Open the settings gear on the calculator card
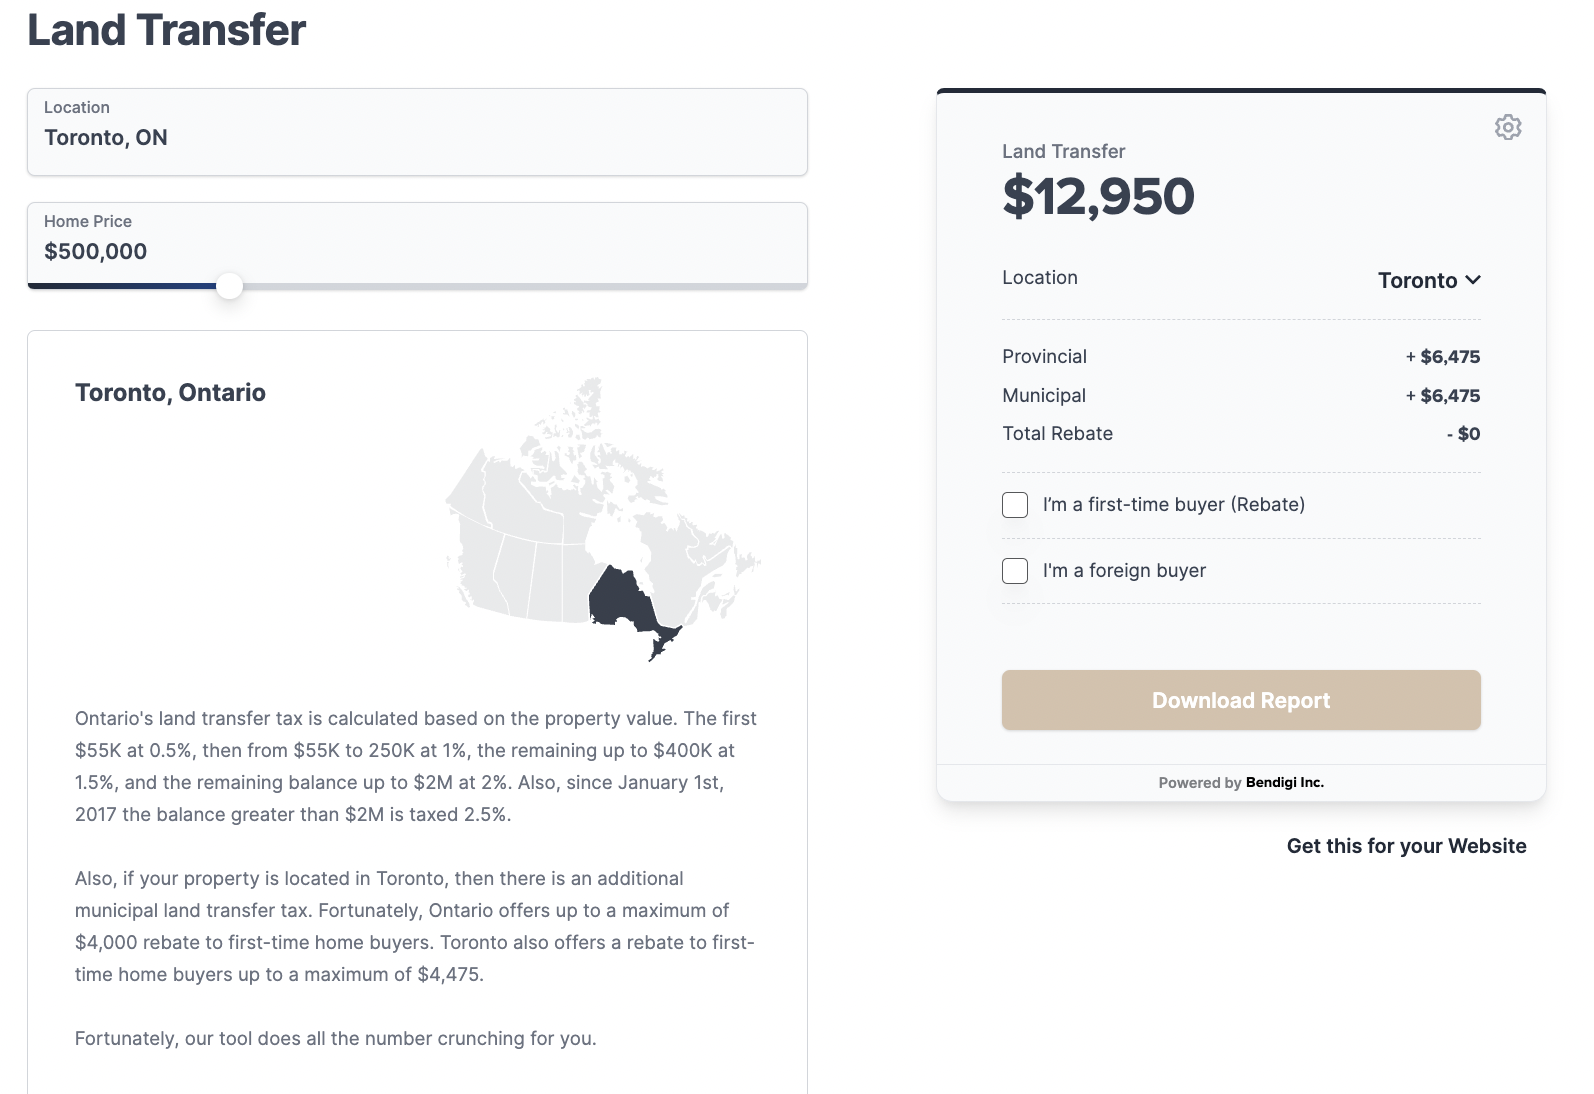 [1508, 127]
